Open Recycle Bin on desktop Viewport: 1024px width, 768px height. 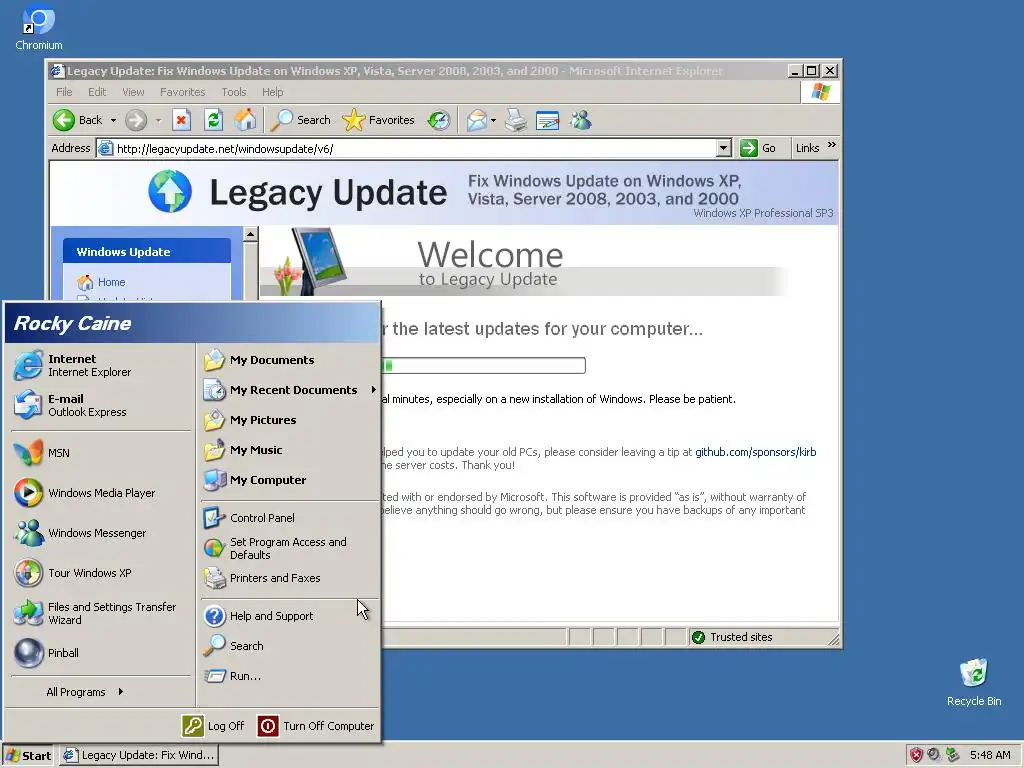point(974,682)
